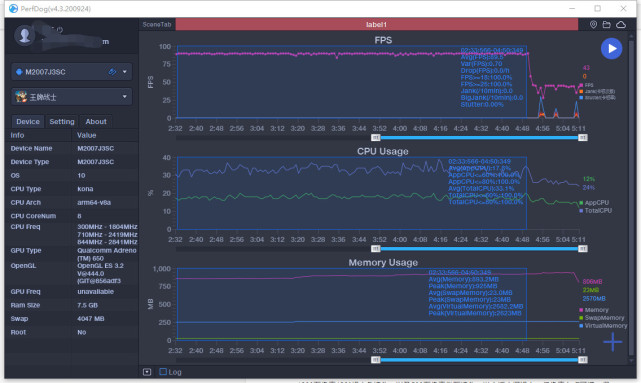641x383 pixels.
Task: Click the PerfDog logo in the title bar
Action: pos(13,9)
